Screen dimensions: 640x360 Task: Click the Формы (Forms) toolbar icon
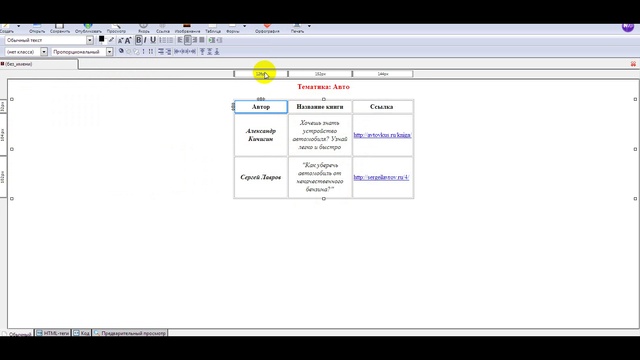point(233,29)
